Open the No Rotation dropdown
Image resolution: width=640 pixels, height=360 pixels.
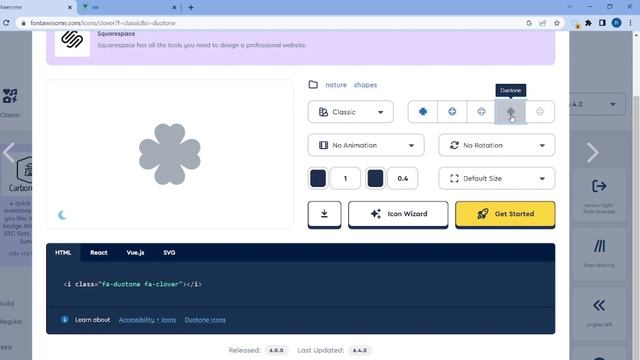click(x=497, y=145)
